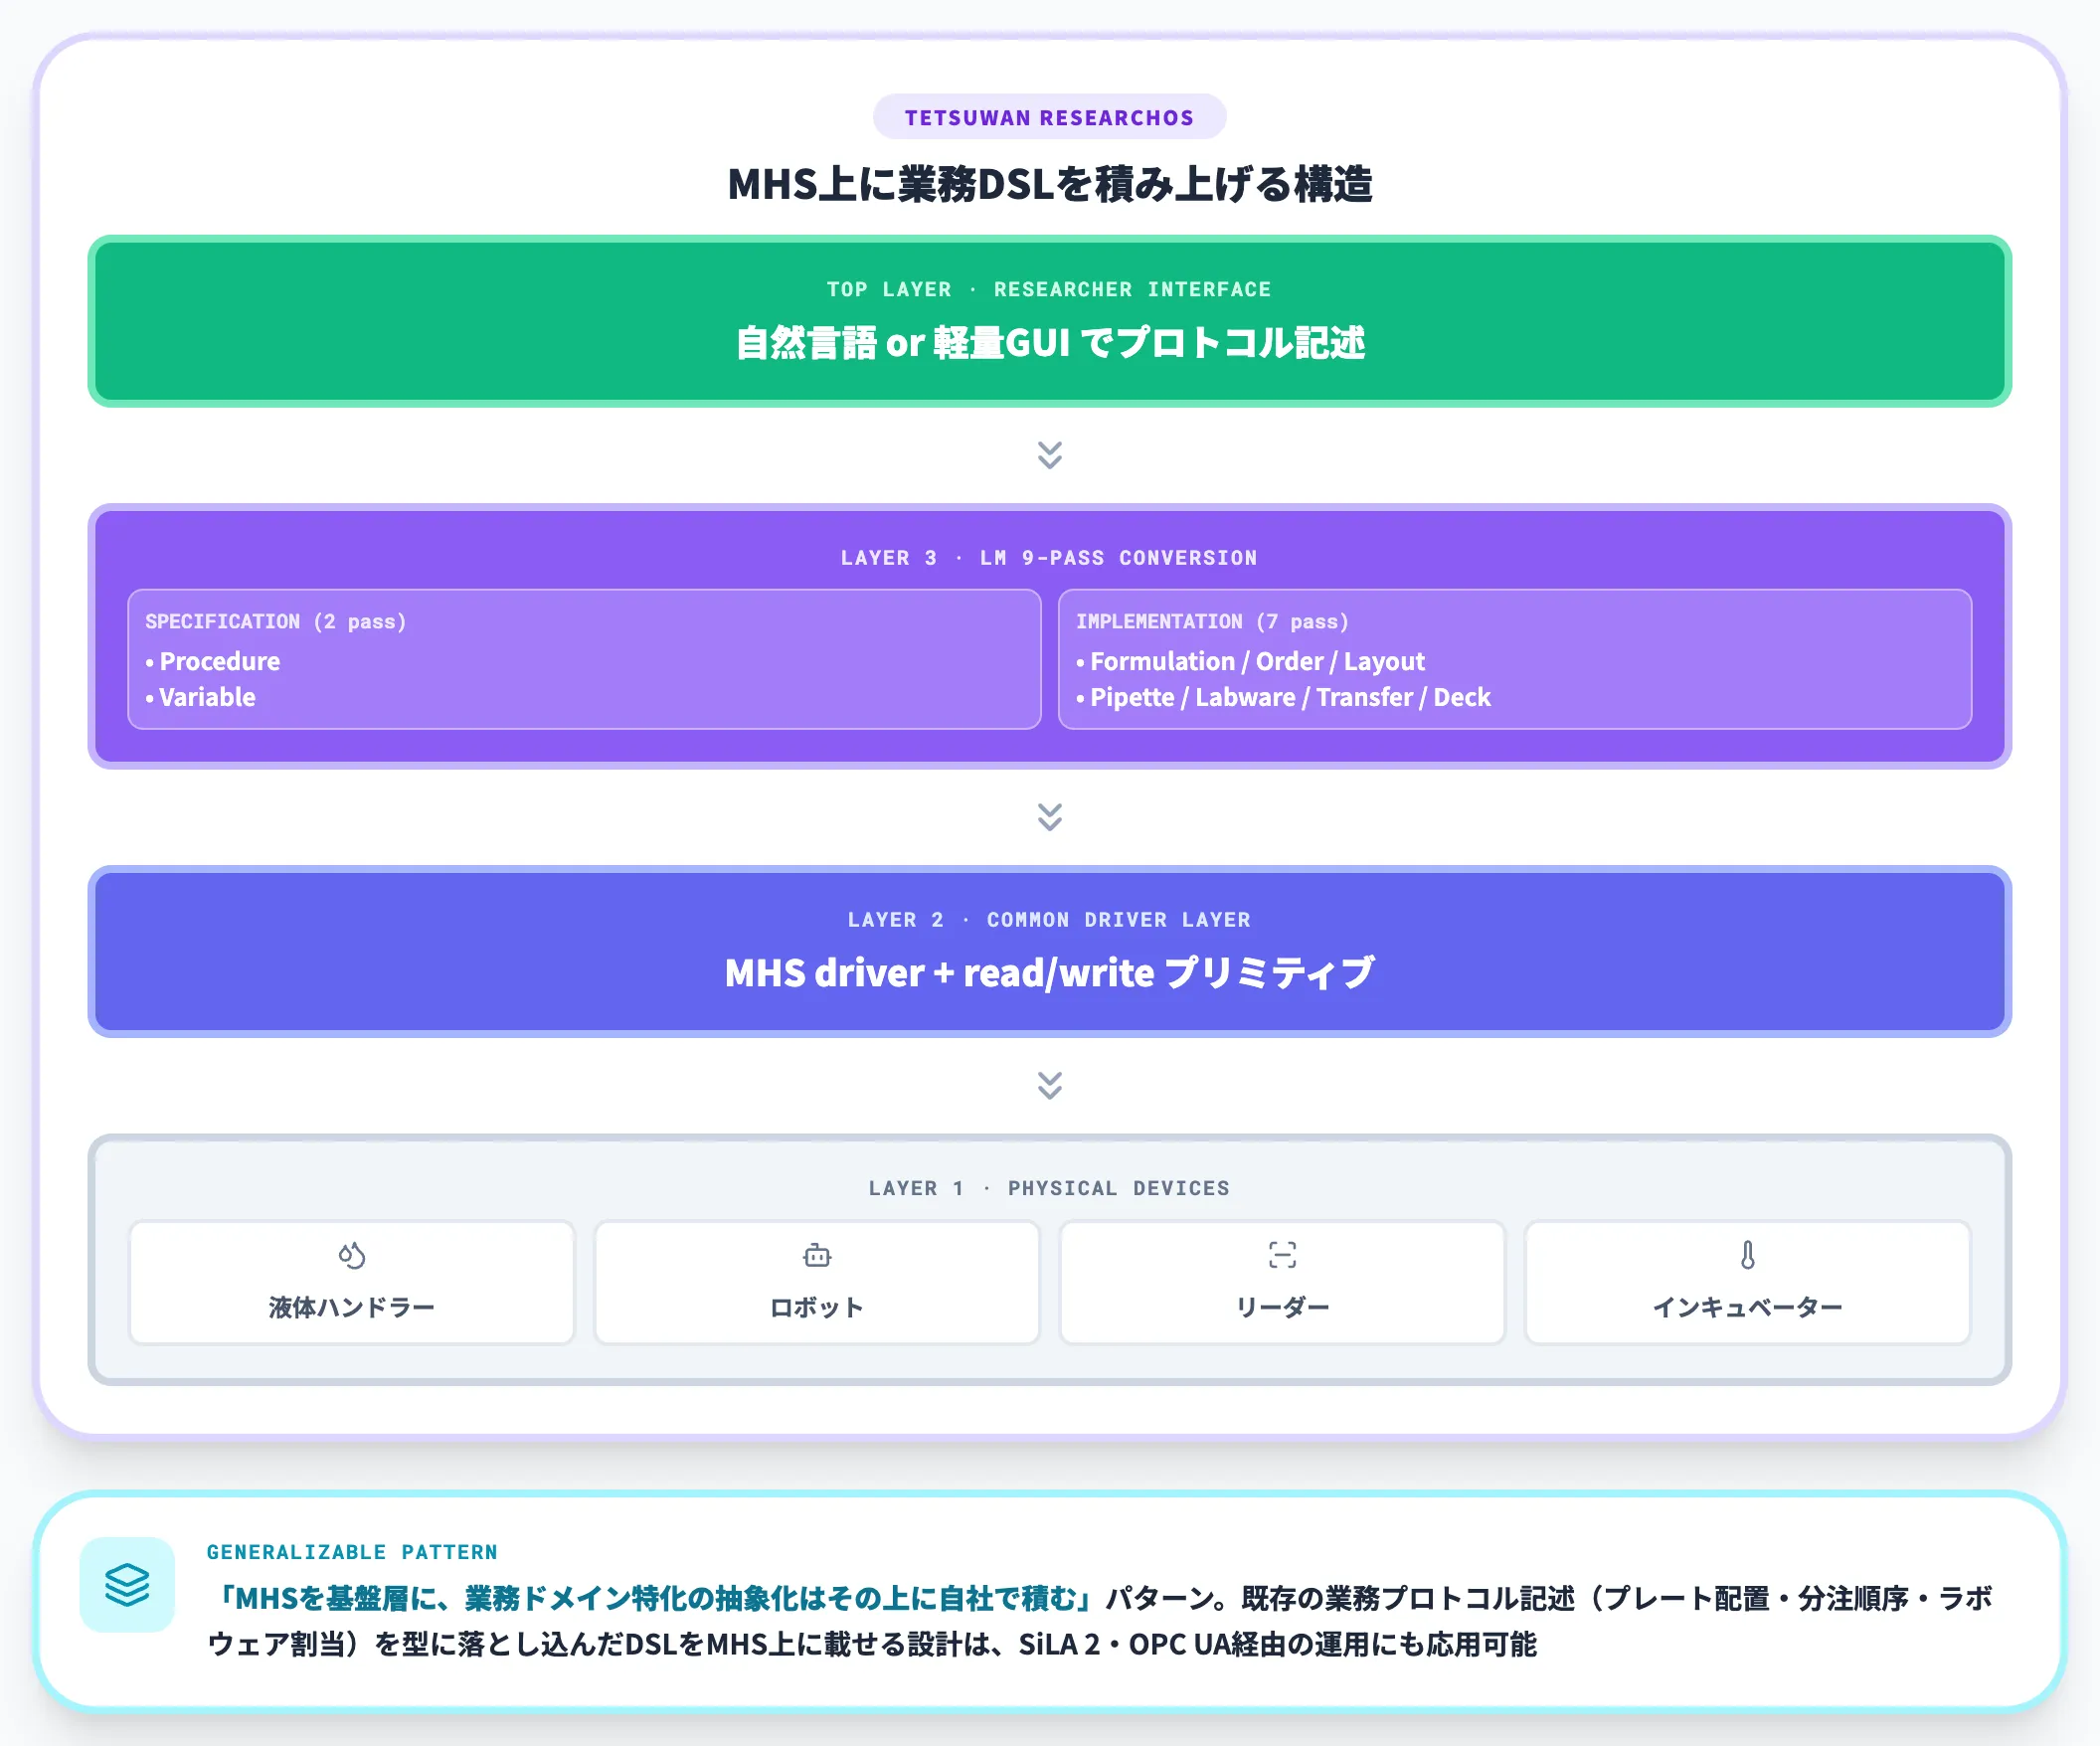The image size is (2100, 1746).
Task: Click the scan icon above リーダー
Action: [x=1282, y=1255]
